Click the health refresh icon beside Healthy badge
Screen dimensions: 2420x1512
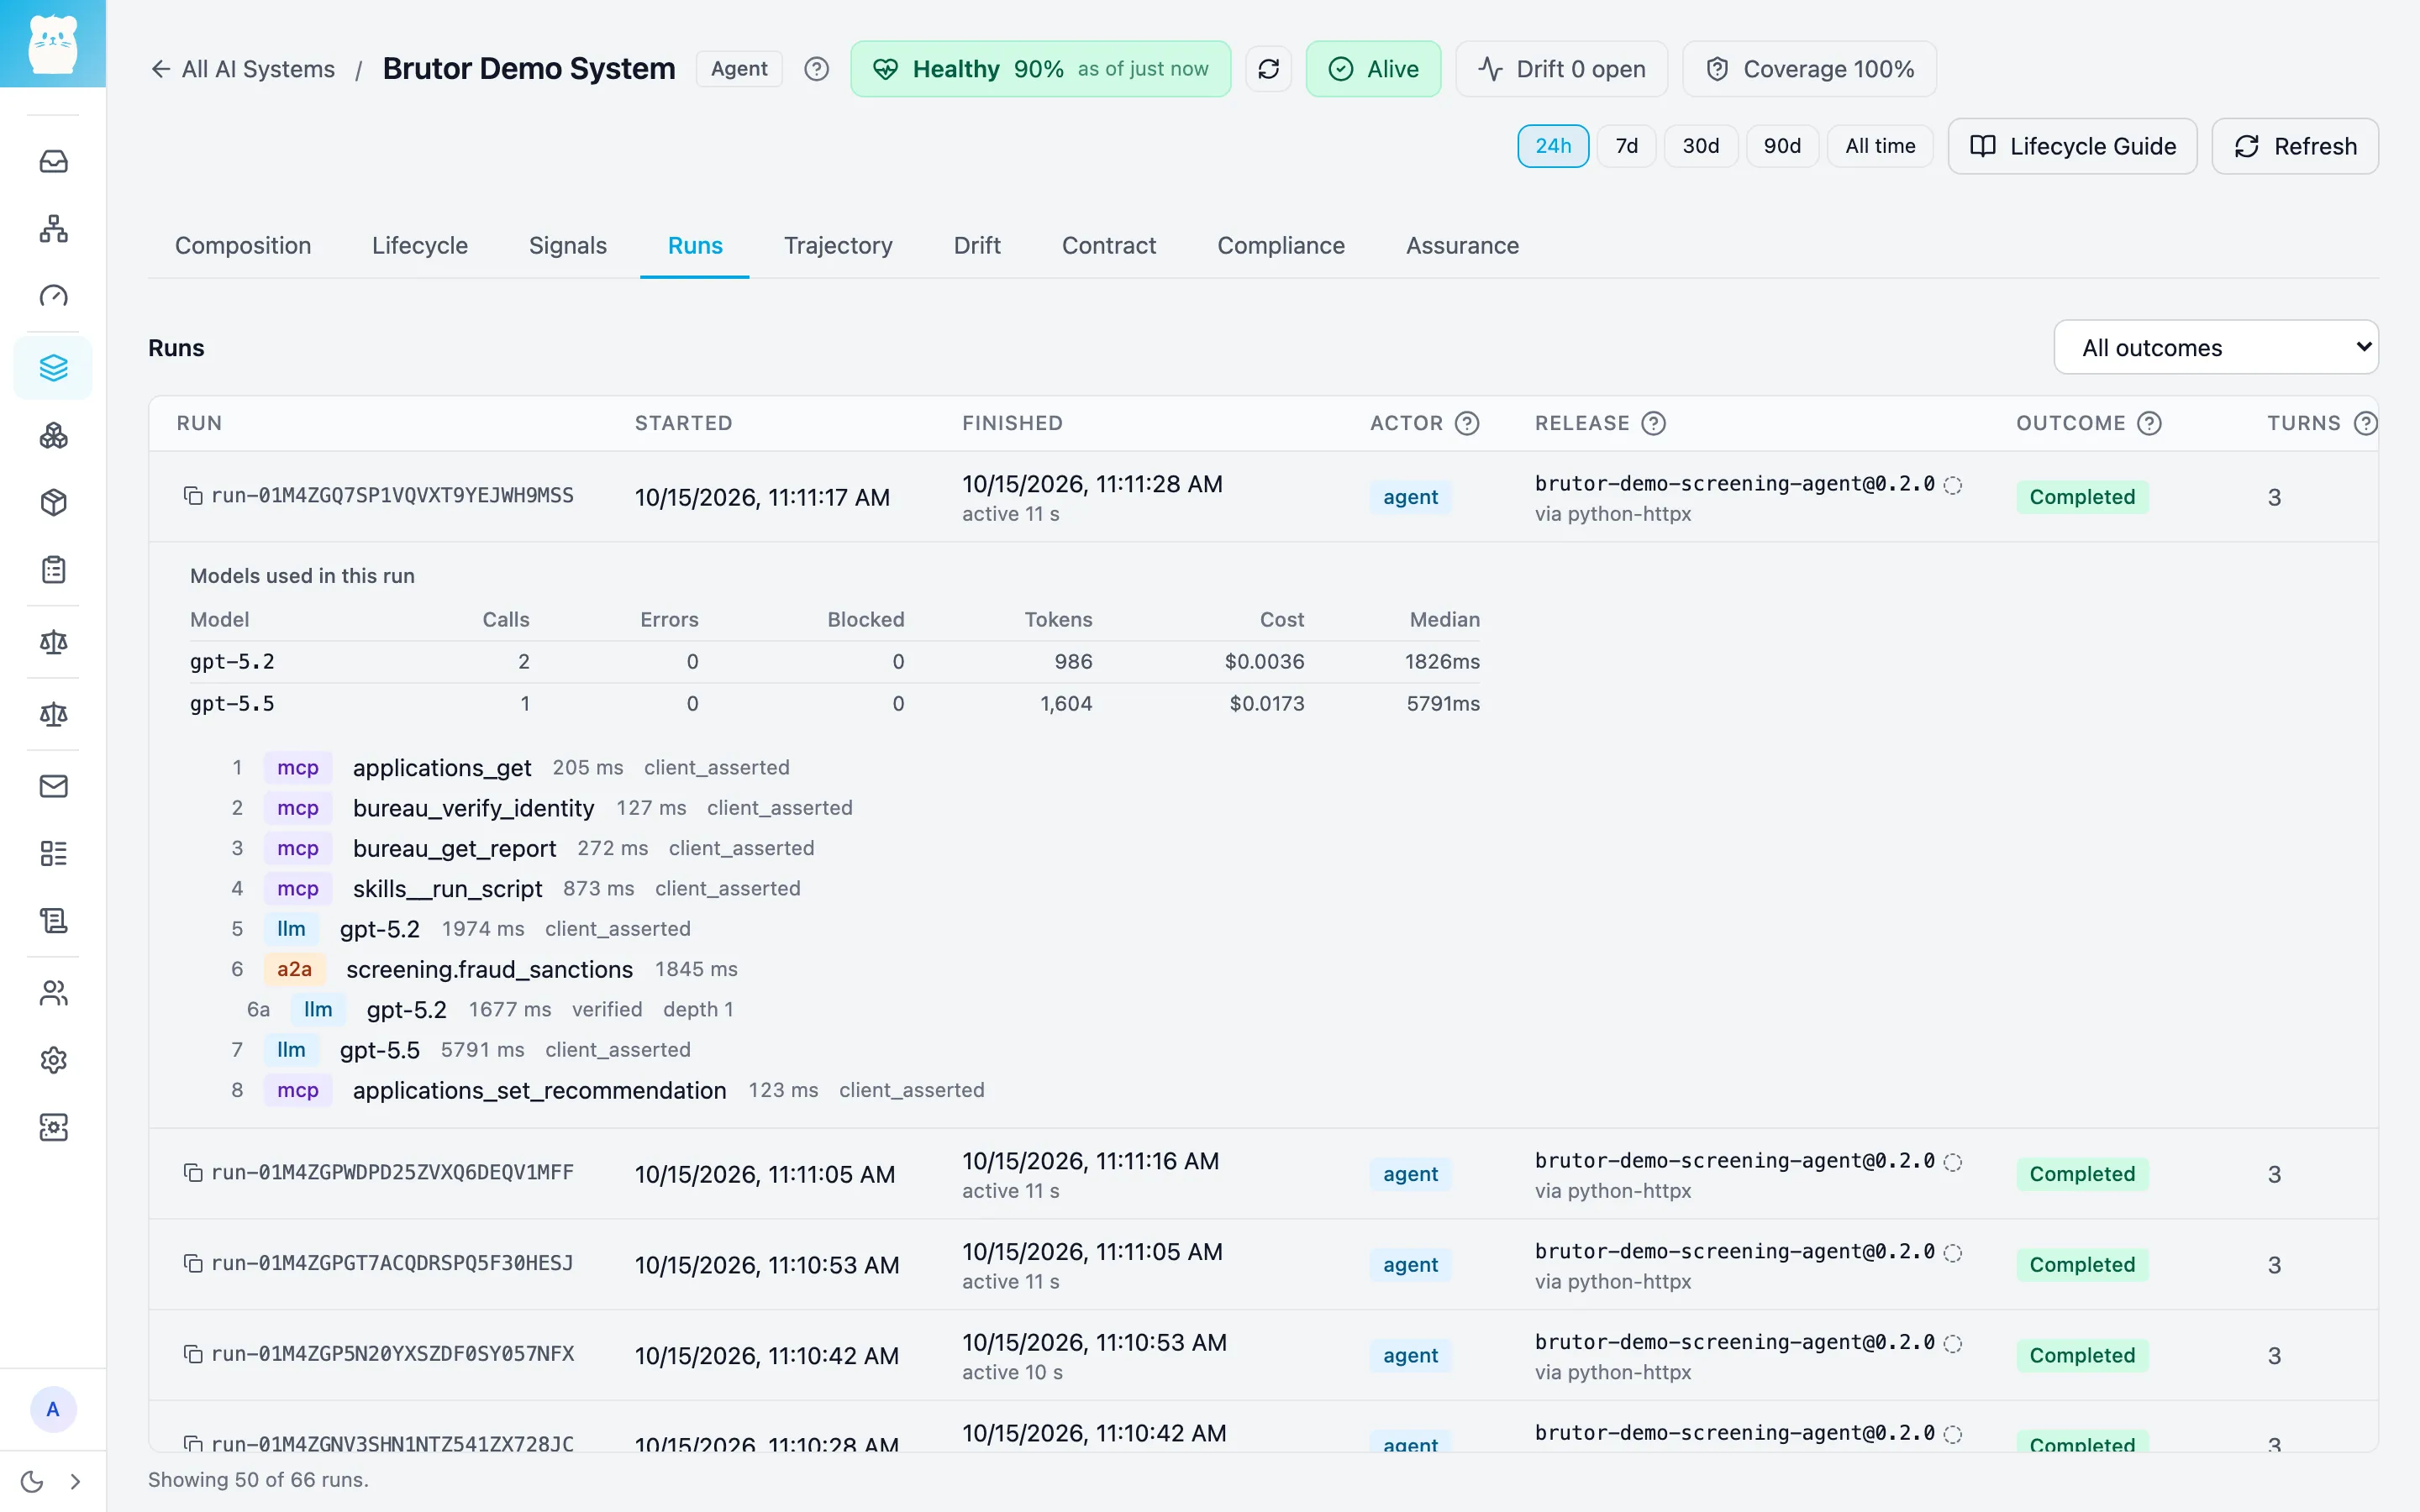(x=1268, y=69)
